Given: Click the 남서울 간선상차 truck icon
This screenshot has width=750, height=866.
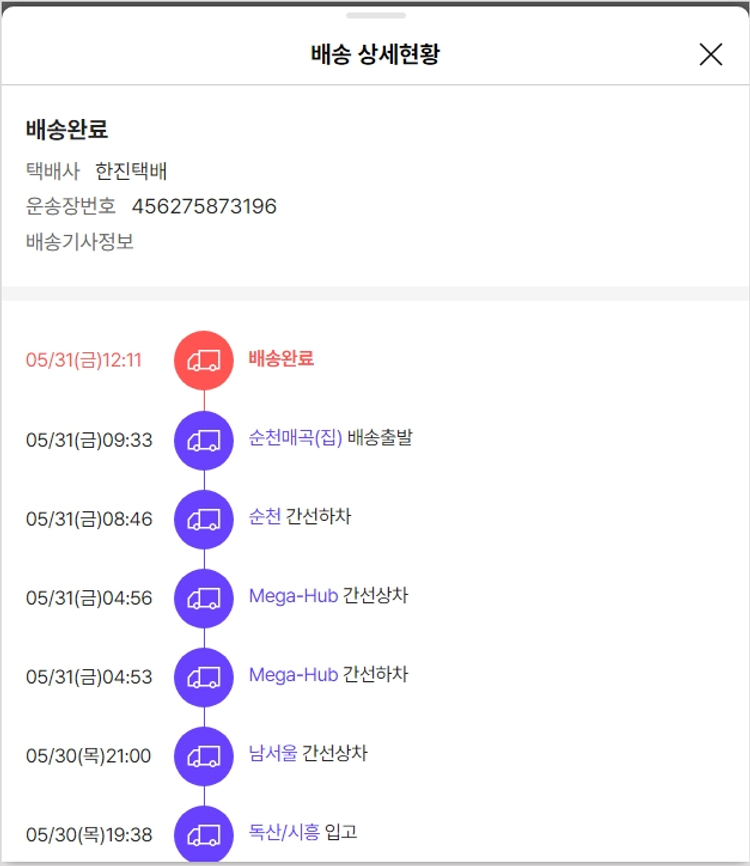Looking at the screenshot, I should [204, 756].
